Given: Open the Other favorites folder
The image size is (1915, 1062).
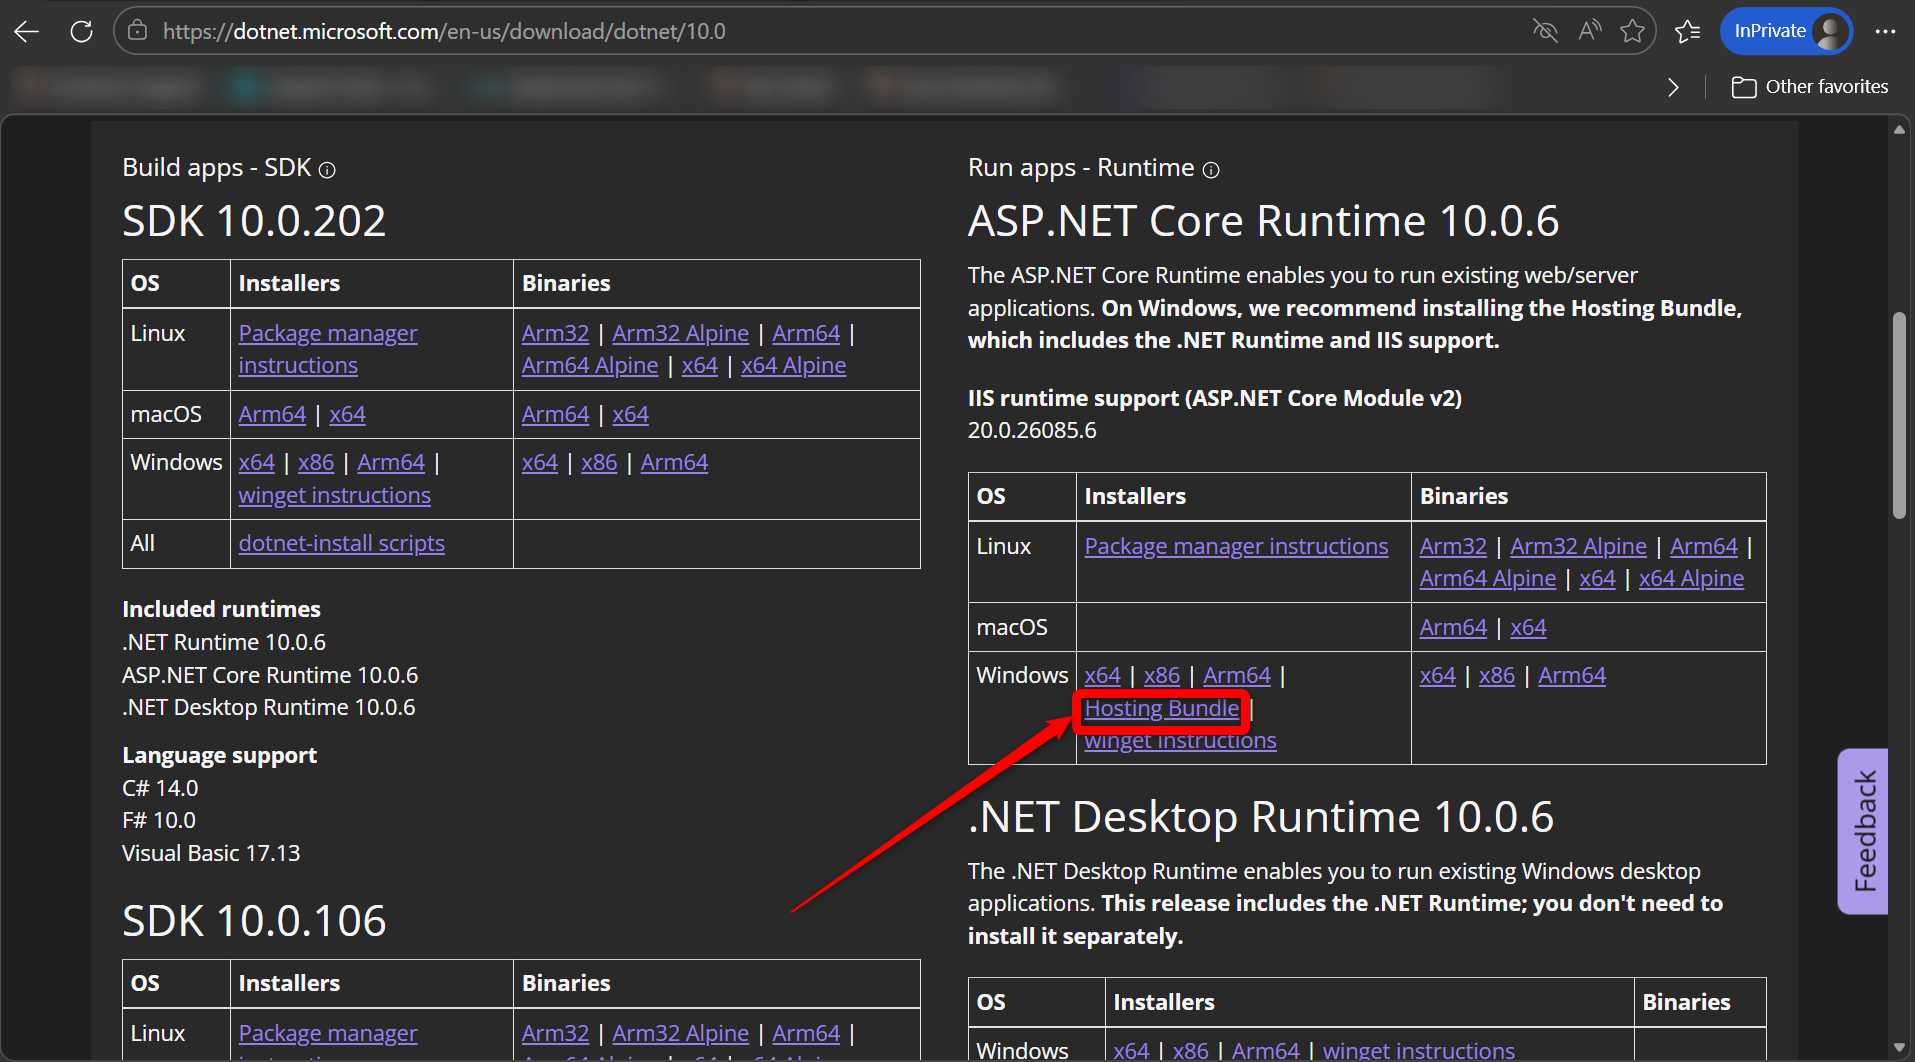Looking at the screenshot, I should pyautogui.click(x=1810, y=88).
